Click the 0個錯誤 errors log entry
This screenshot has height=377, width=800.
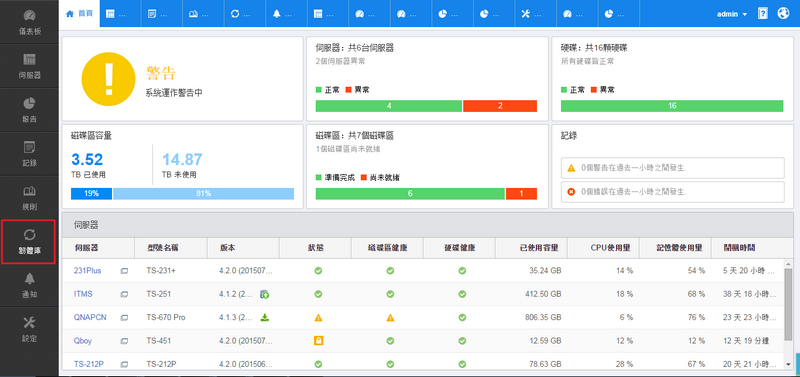pyautogui.click(x=672, y=192)
